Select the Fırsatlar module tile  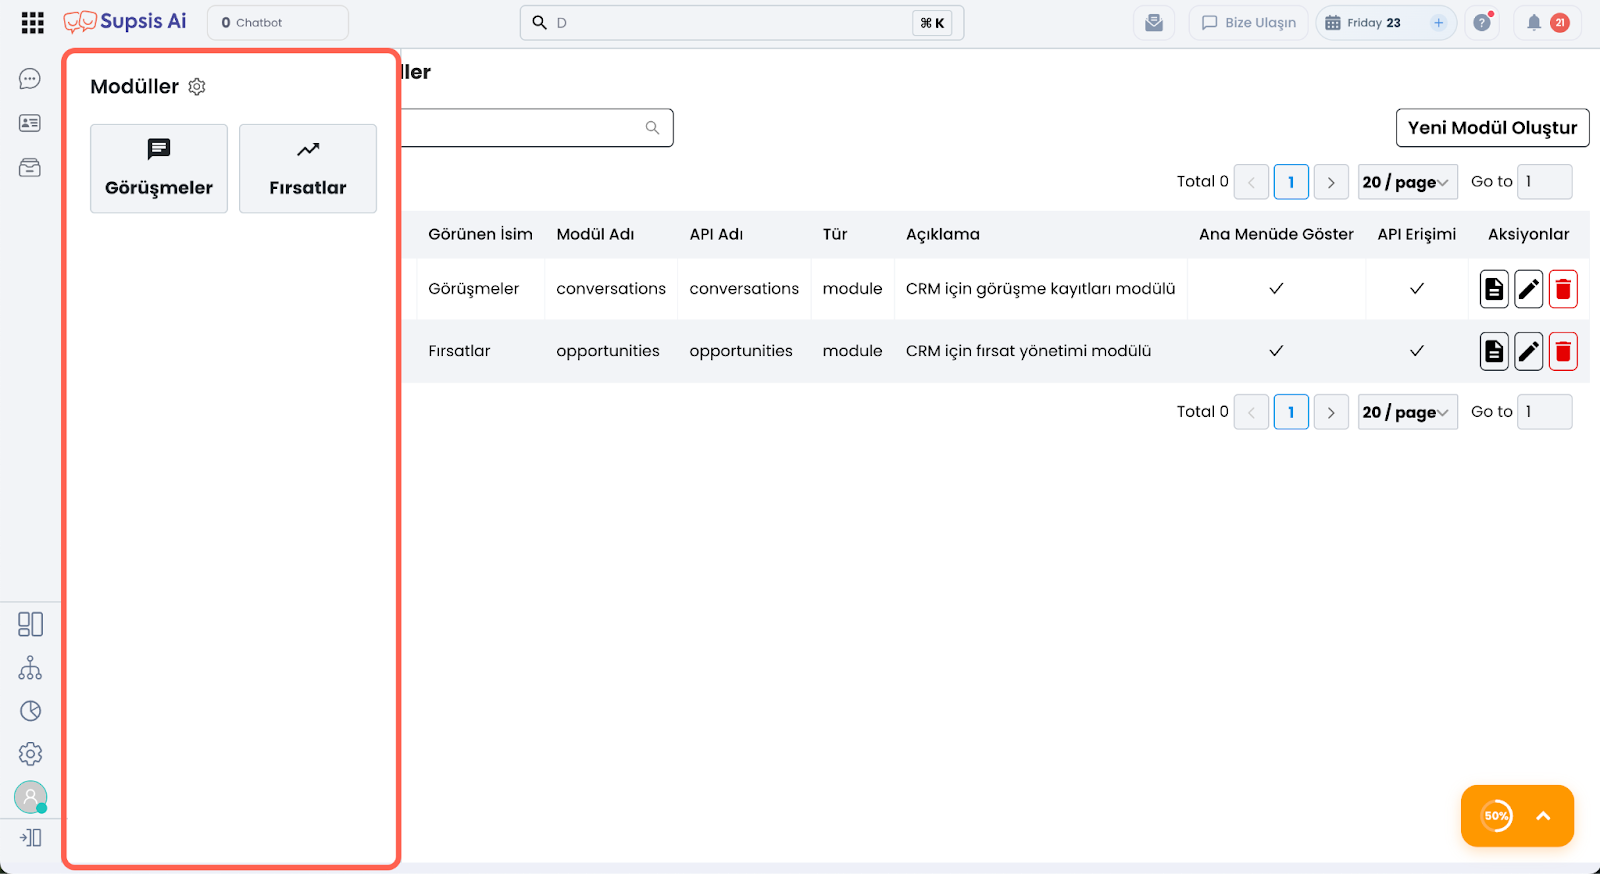(308, 169)
